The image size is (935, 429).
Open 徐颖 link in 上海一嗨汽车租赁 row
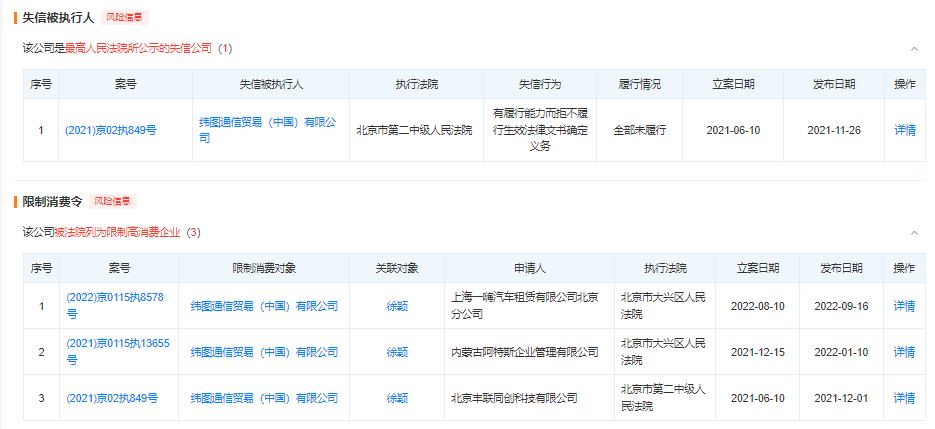[x=397, y=306]
